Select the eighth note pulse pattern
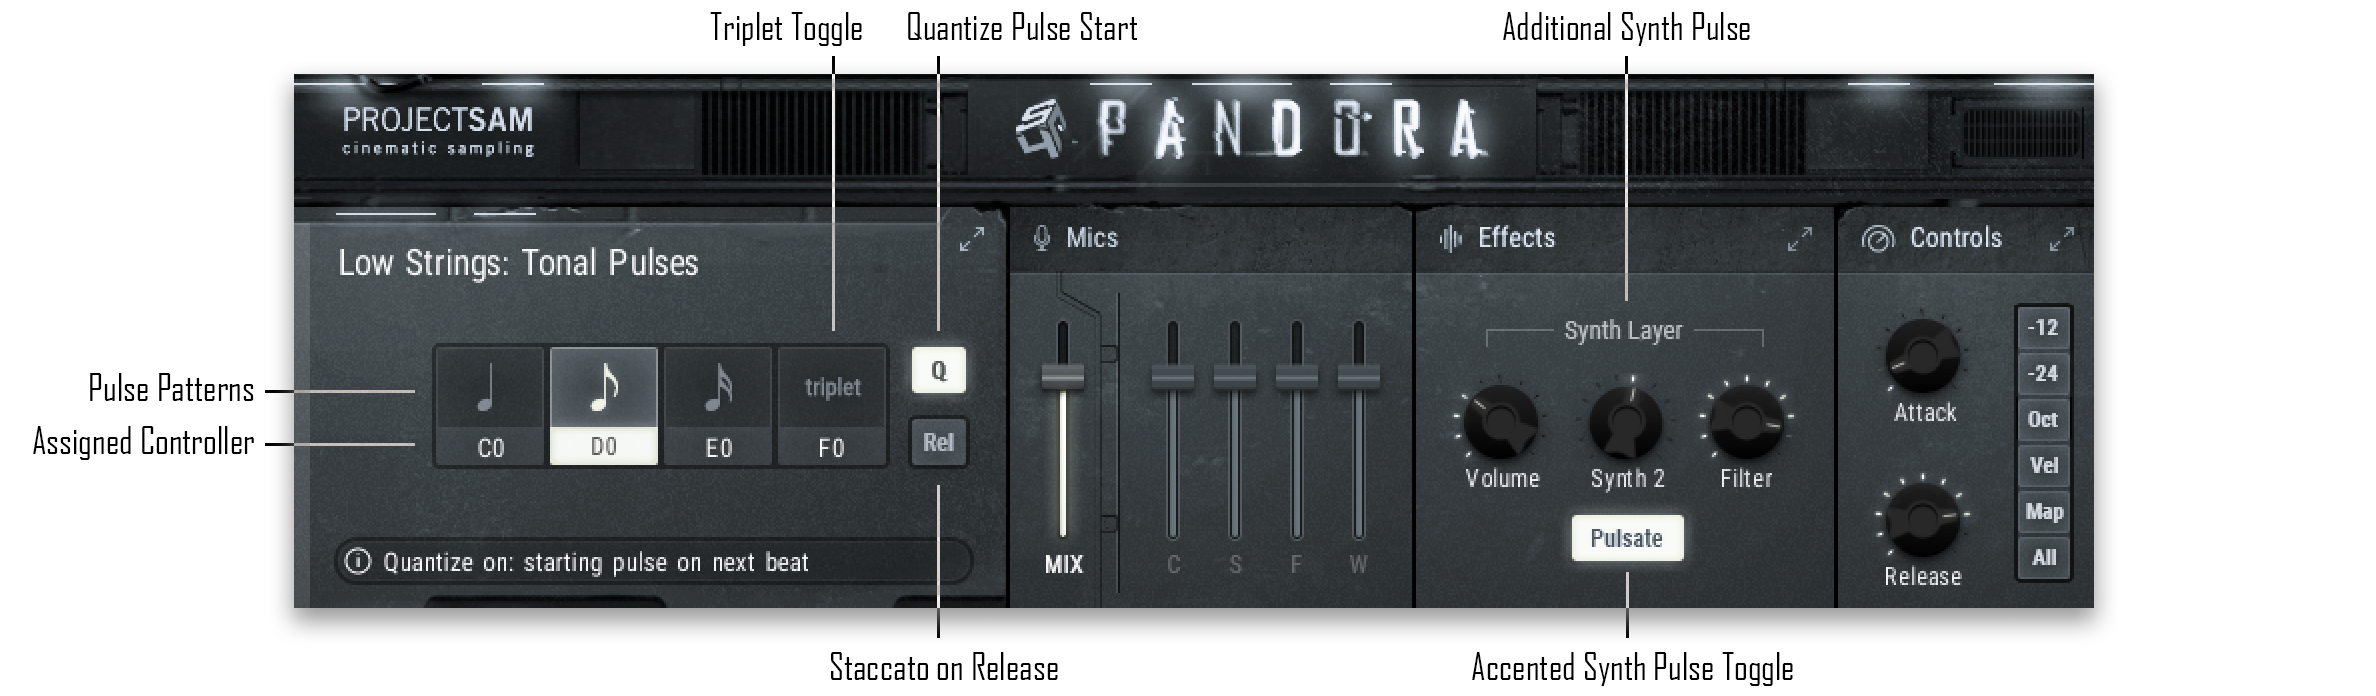The height and width of the screenshot is (696, 2376). click(x=604, y=388)
